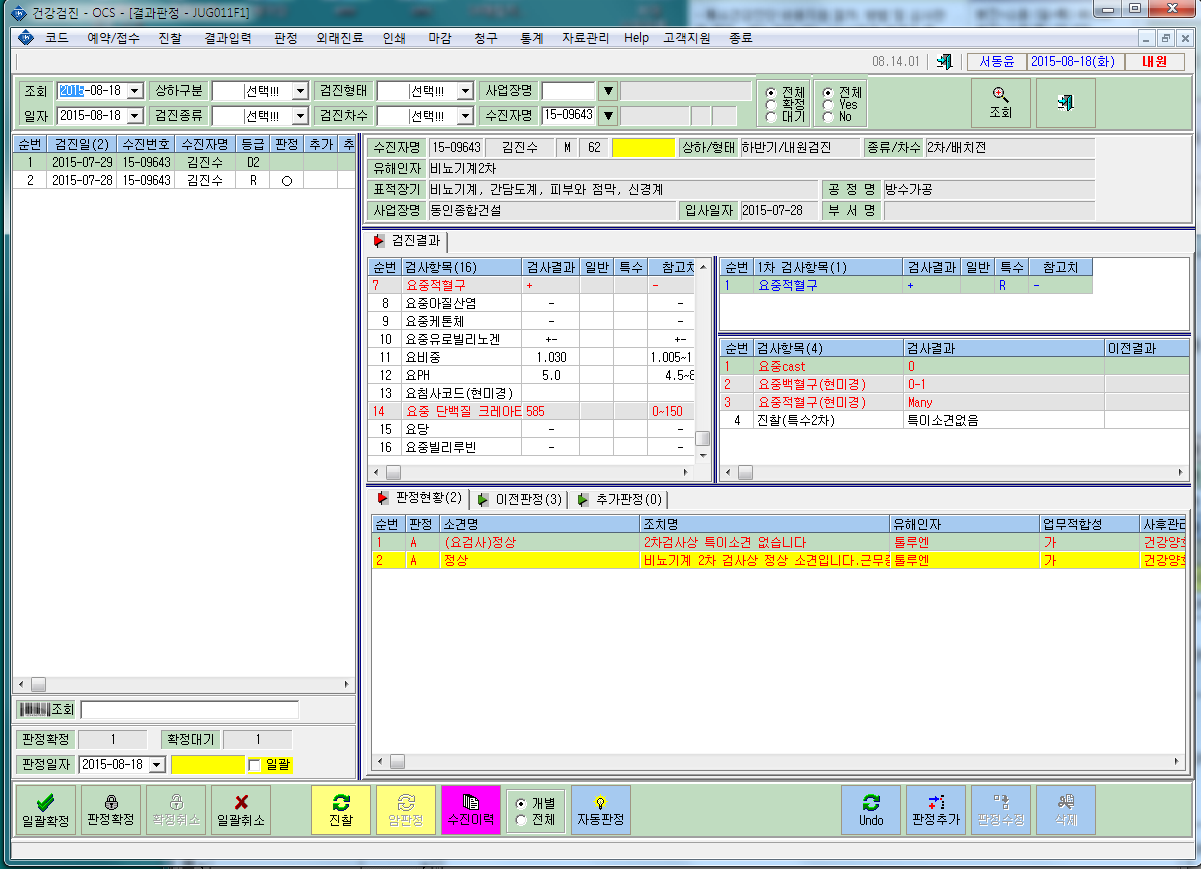This screenshot has width=1201, height=869.
Task: Open 수진이력 magenta history button
Action: pos(470,810)
